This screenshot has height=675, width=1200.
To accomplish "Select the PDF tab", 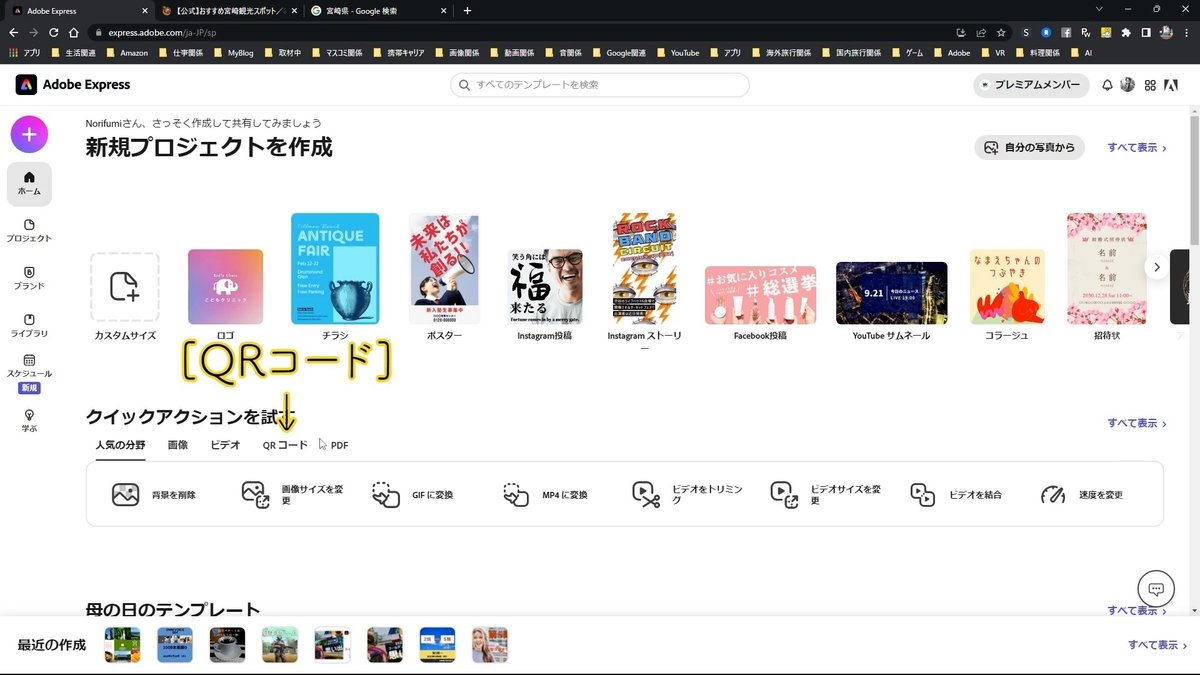I will (x=339, y=445).
